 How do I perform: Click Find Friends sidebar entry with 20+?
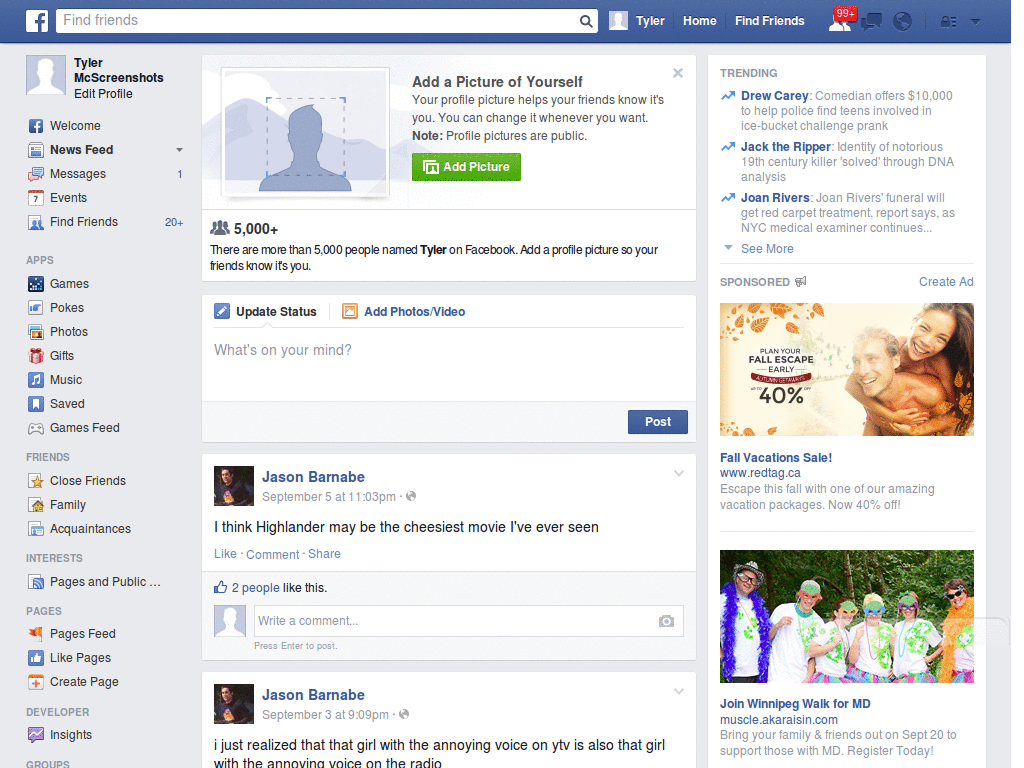pyautogui.click(x=105, y=222)
